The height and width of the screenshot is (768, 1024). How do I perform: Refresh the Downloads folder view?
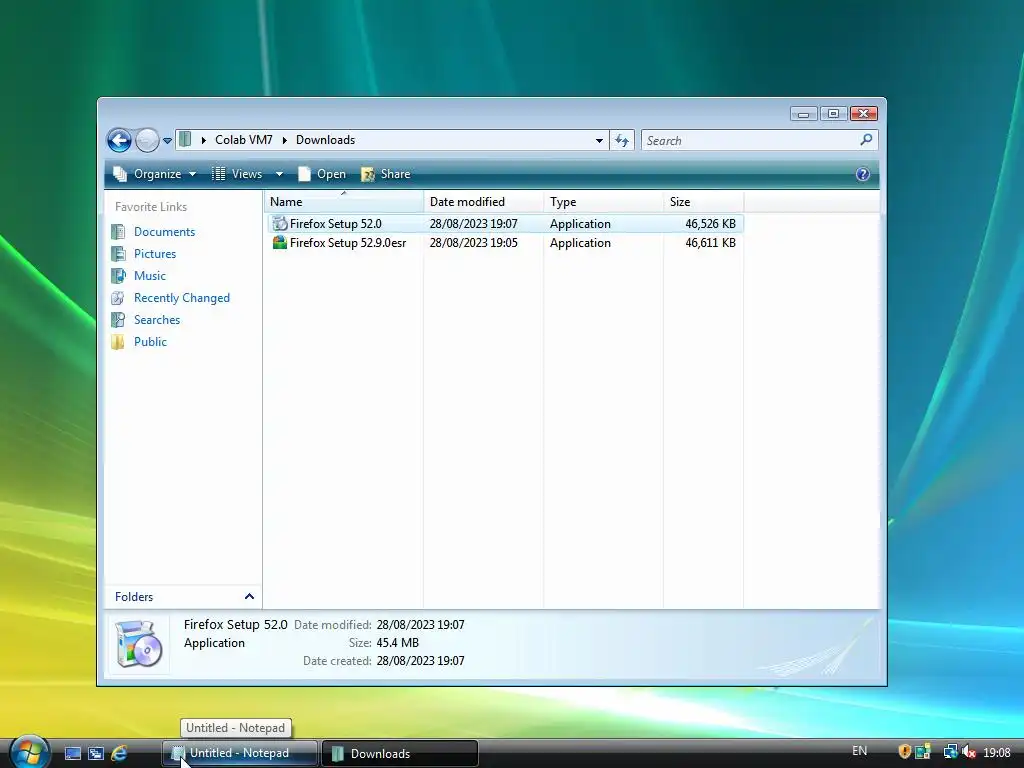[x=622, y=140]
